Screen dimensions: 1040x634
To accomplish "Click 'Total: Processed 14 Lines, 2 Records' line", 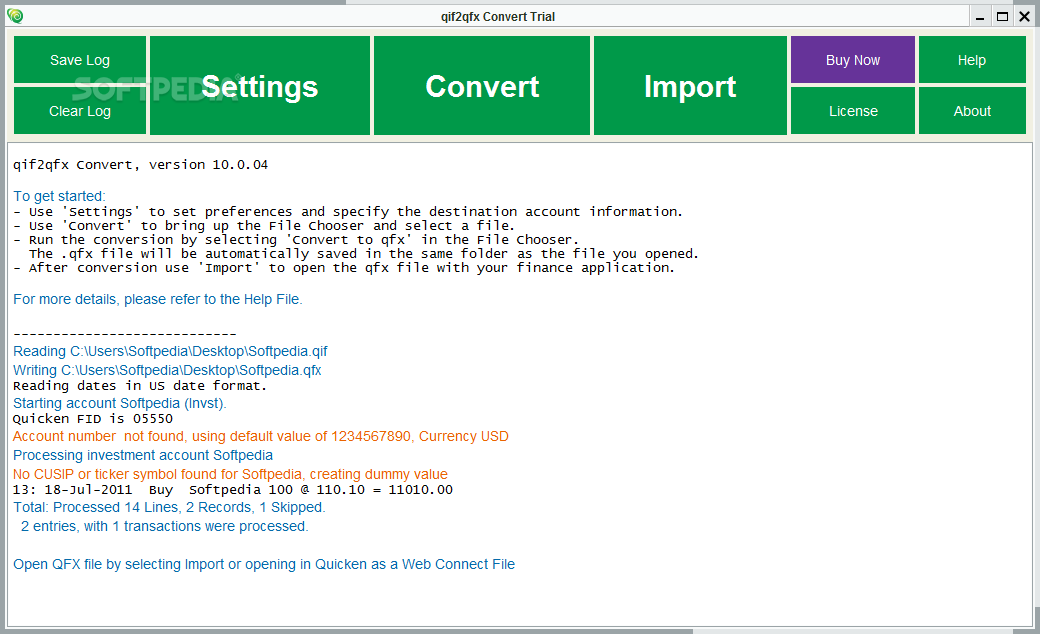I will click(x=169, y=507).
